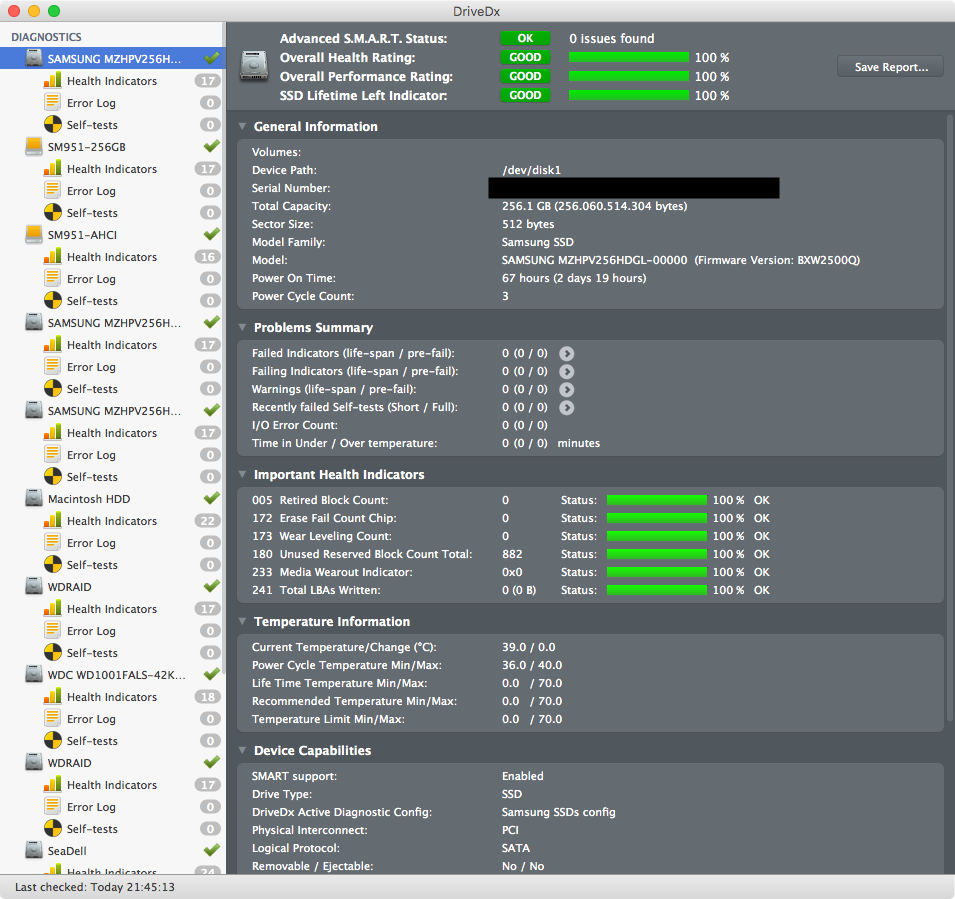The image size is (955, 899).
Task: Click badge 16 beside SM951-AHCI Health Indicators
Action: tap(208, 257)
